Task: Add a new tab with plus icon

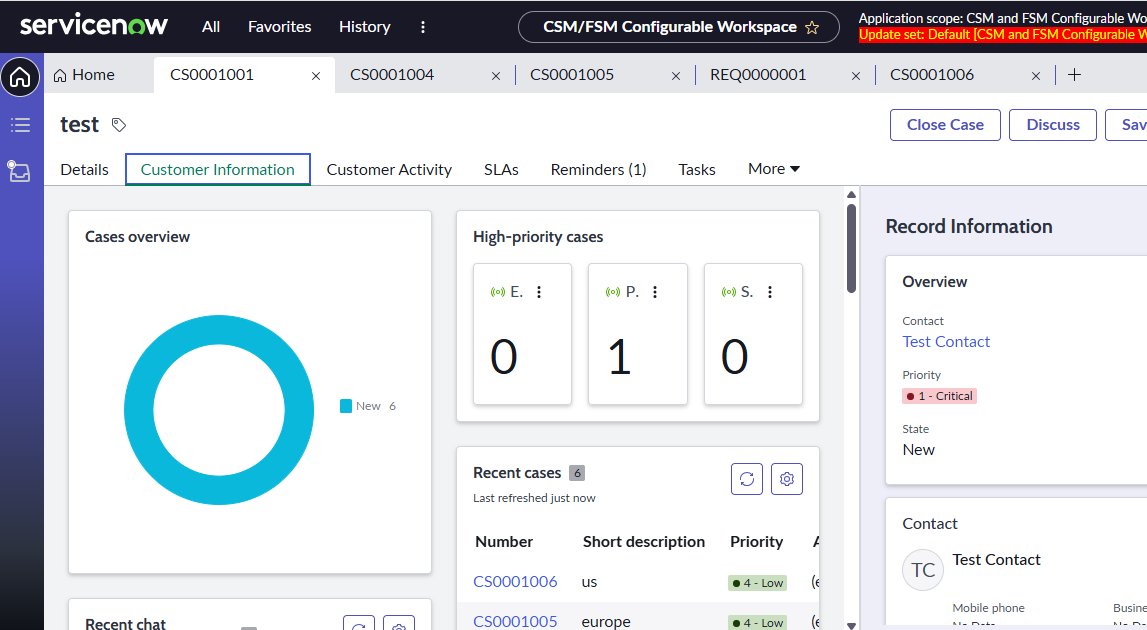Action: (1074, 75)
